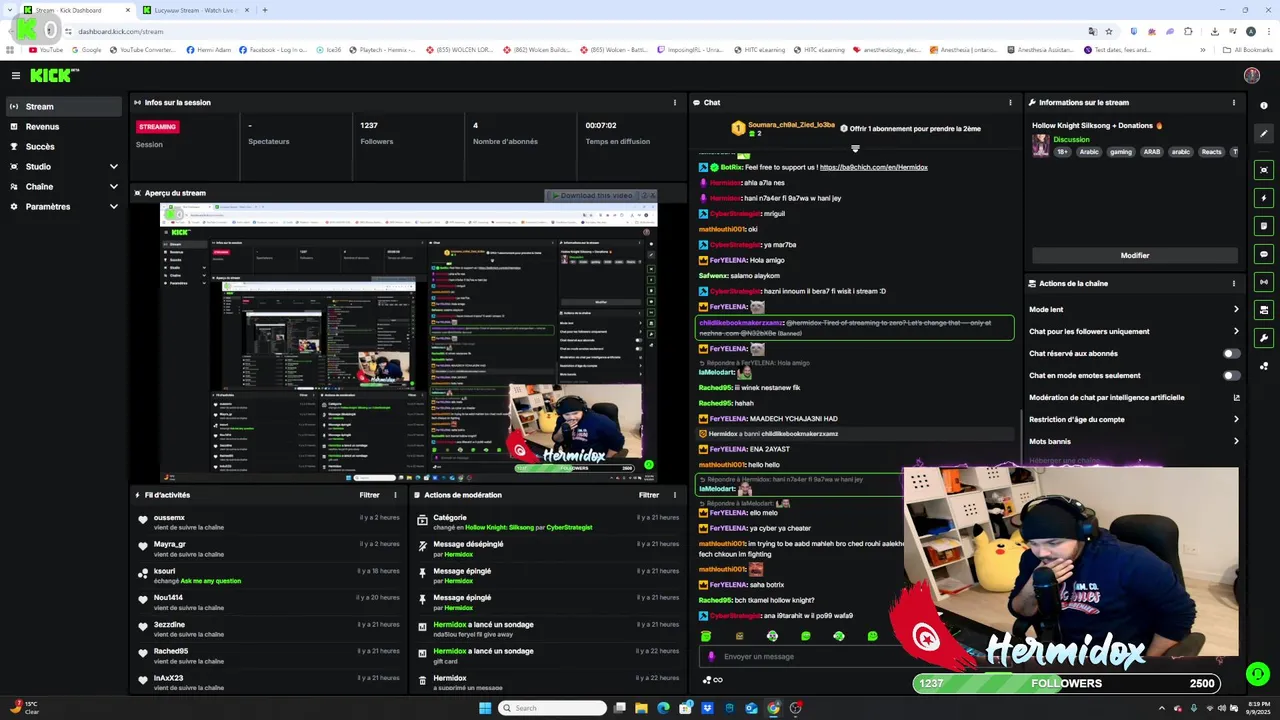Select Stream in left sidebar
This screenshot has width=1280, height=720.
click(62, 106)
